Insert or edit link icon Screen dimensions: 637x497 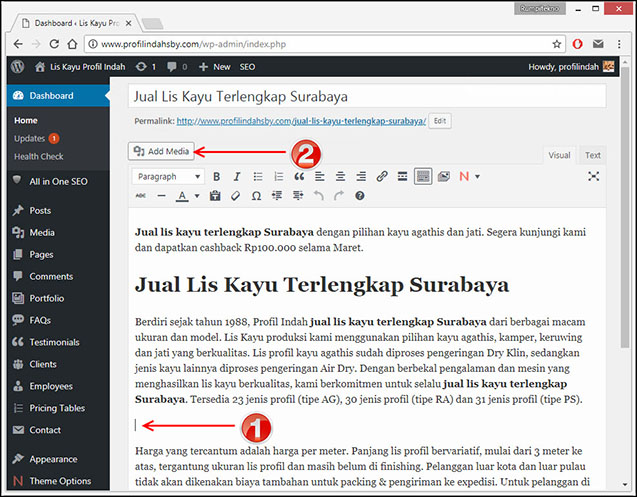click(381, 176)
